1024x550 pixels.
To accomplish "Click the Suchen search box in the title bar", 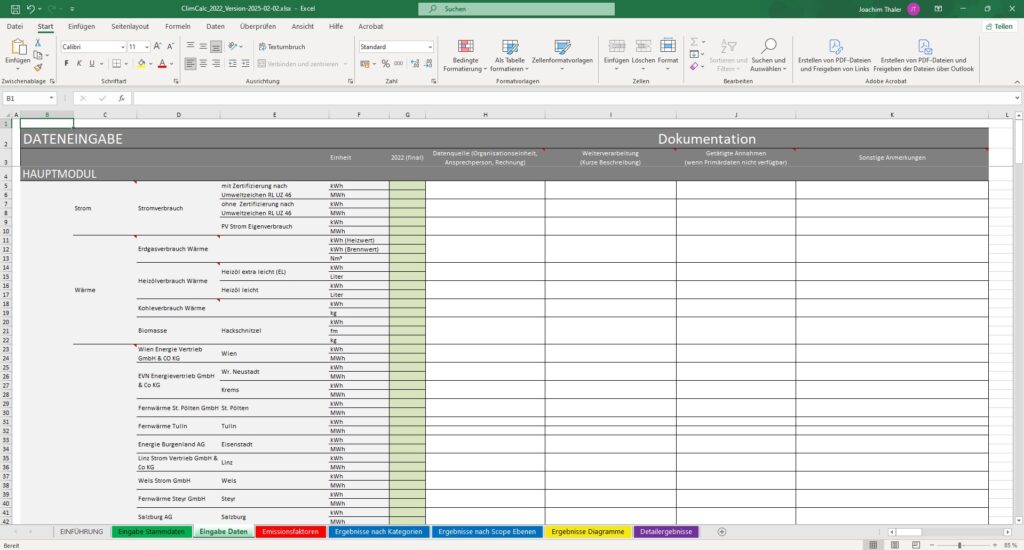I will coord(516,9).
